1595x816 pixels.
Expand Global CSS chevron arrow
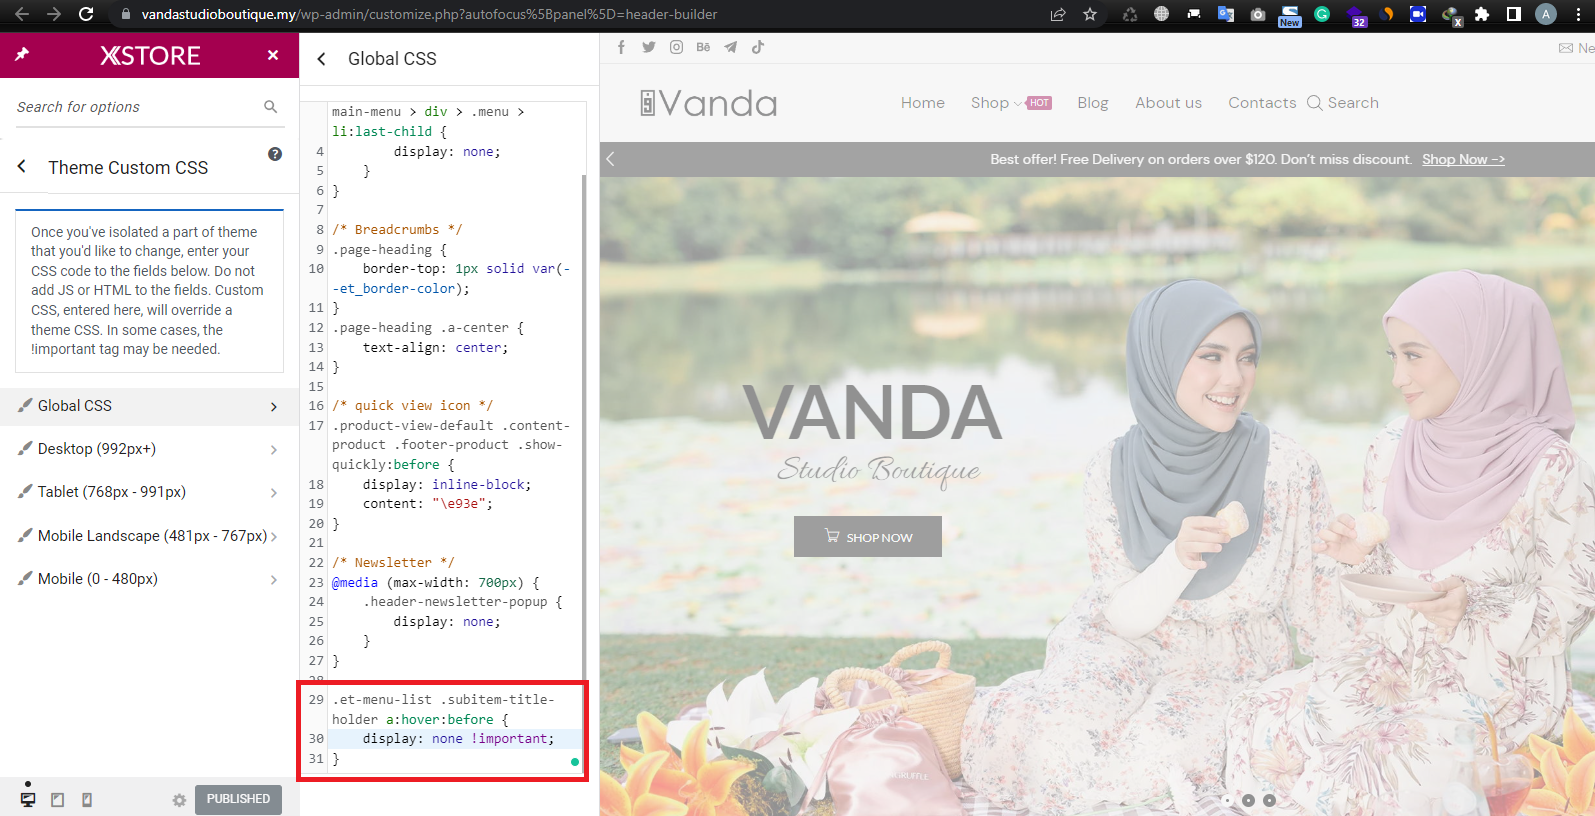pos(274,406)
